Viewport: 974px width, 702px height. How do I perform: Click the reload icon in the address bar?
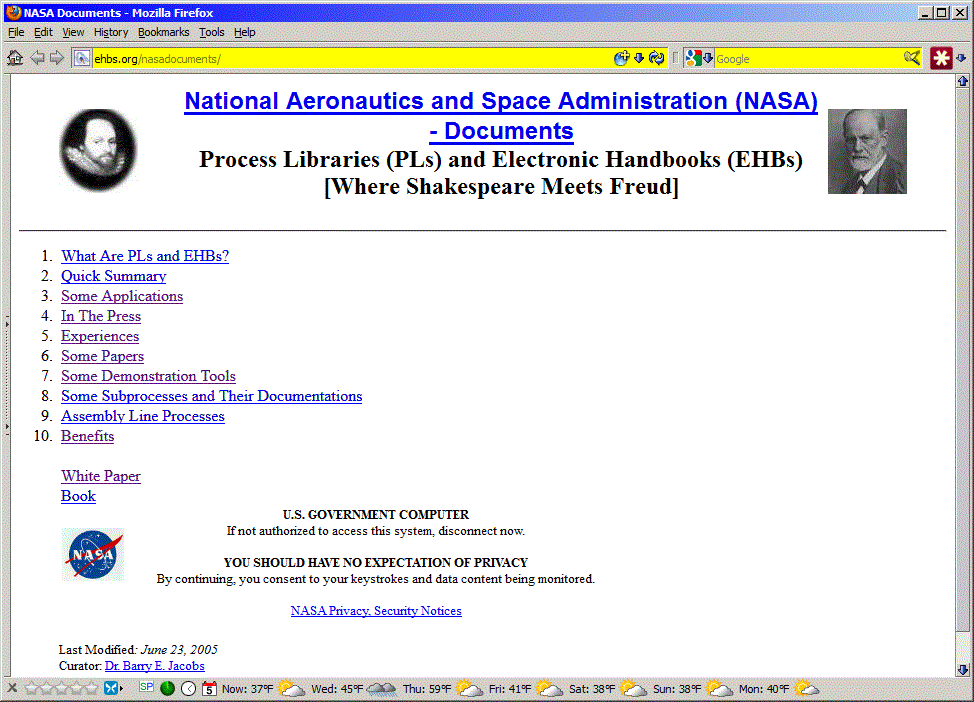657,58
